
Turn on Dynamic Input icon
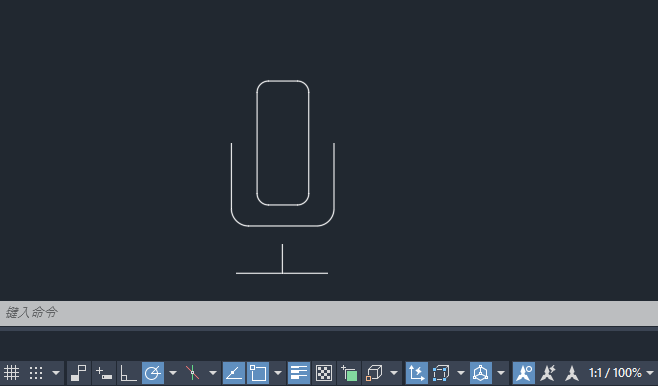pos(104,373)
